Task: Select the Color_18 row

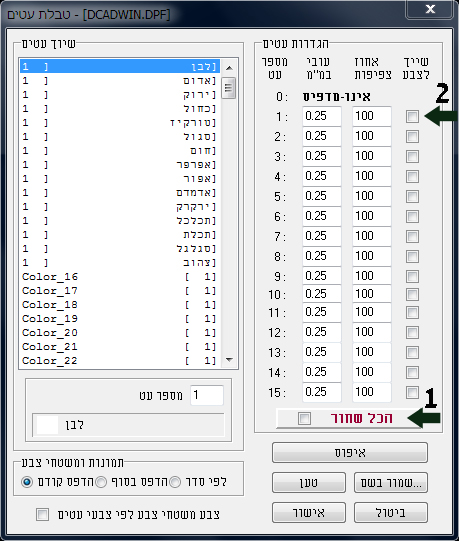Action: coord(120,305)
